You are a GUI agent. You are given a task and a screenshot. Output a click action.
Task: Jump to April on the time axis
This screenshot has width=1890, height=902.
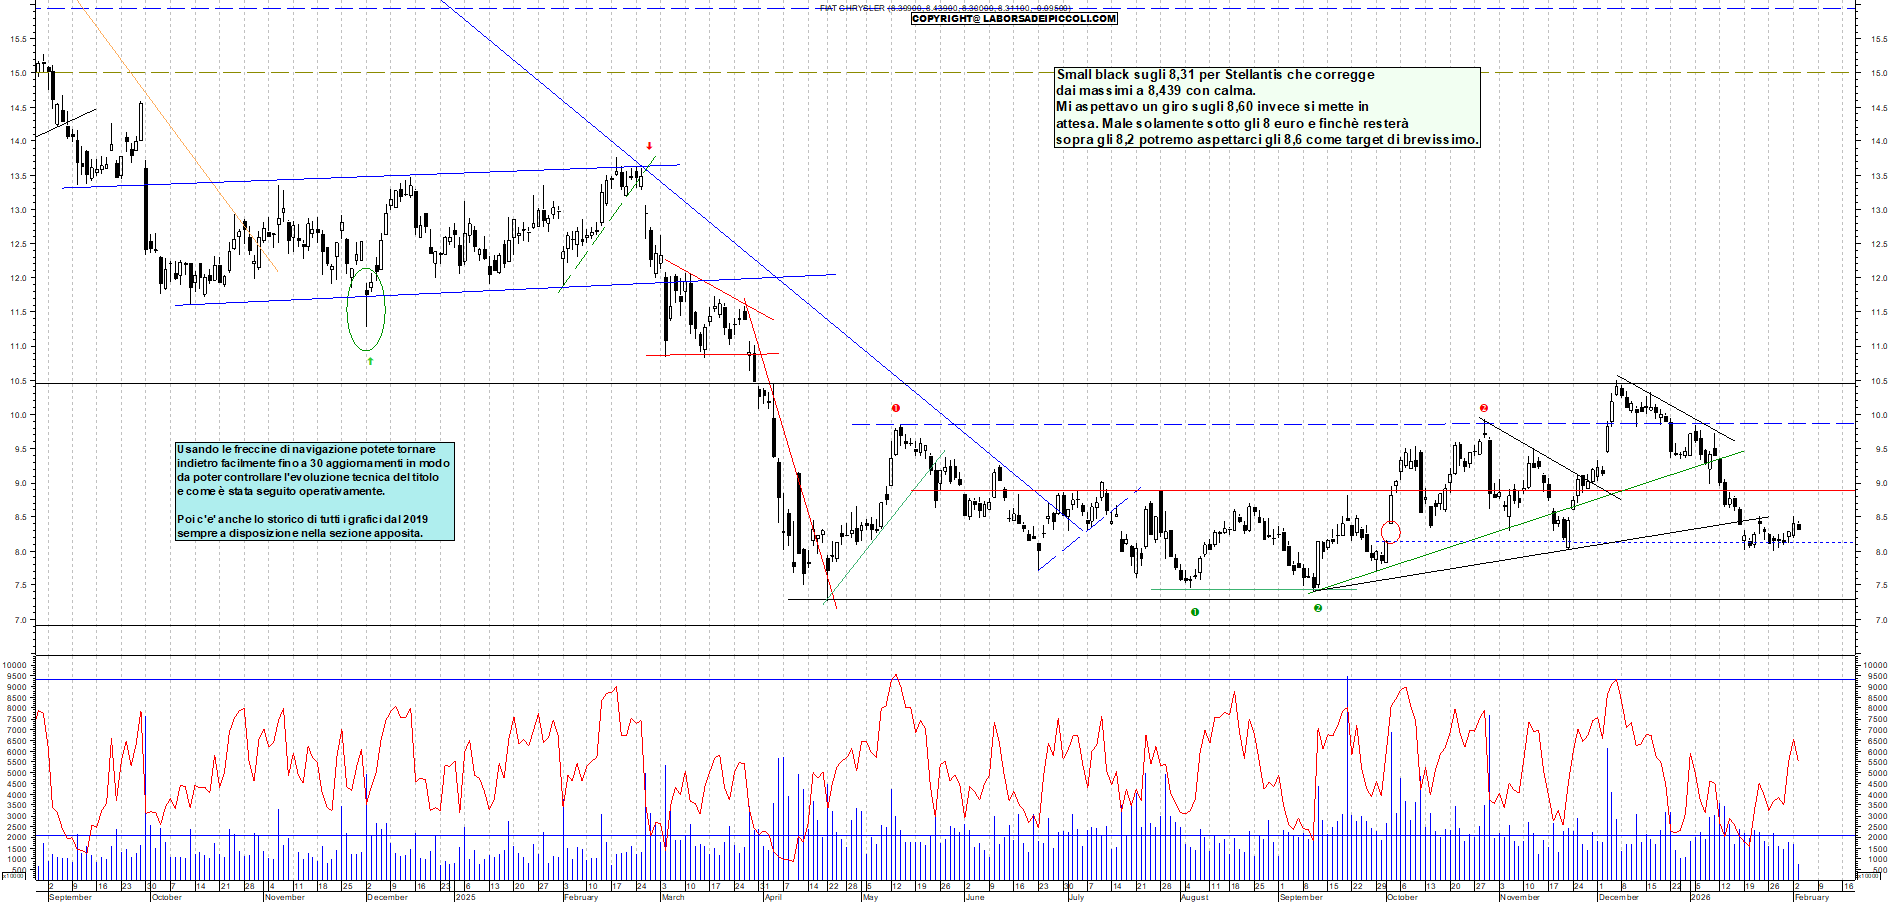coord(773,897)
